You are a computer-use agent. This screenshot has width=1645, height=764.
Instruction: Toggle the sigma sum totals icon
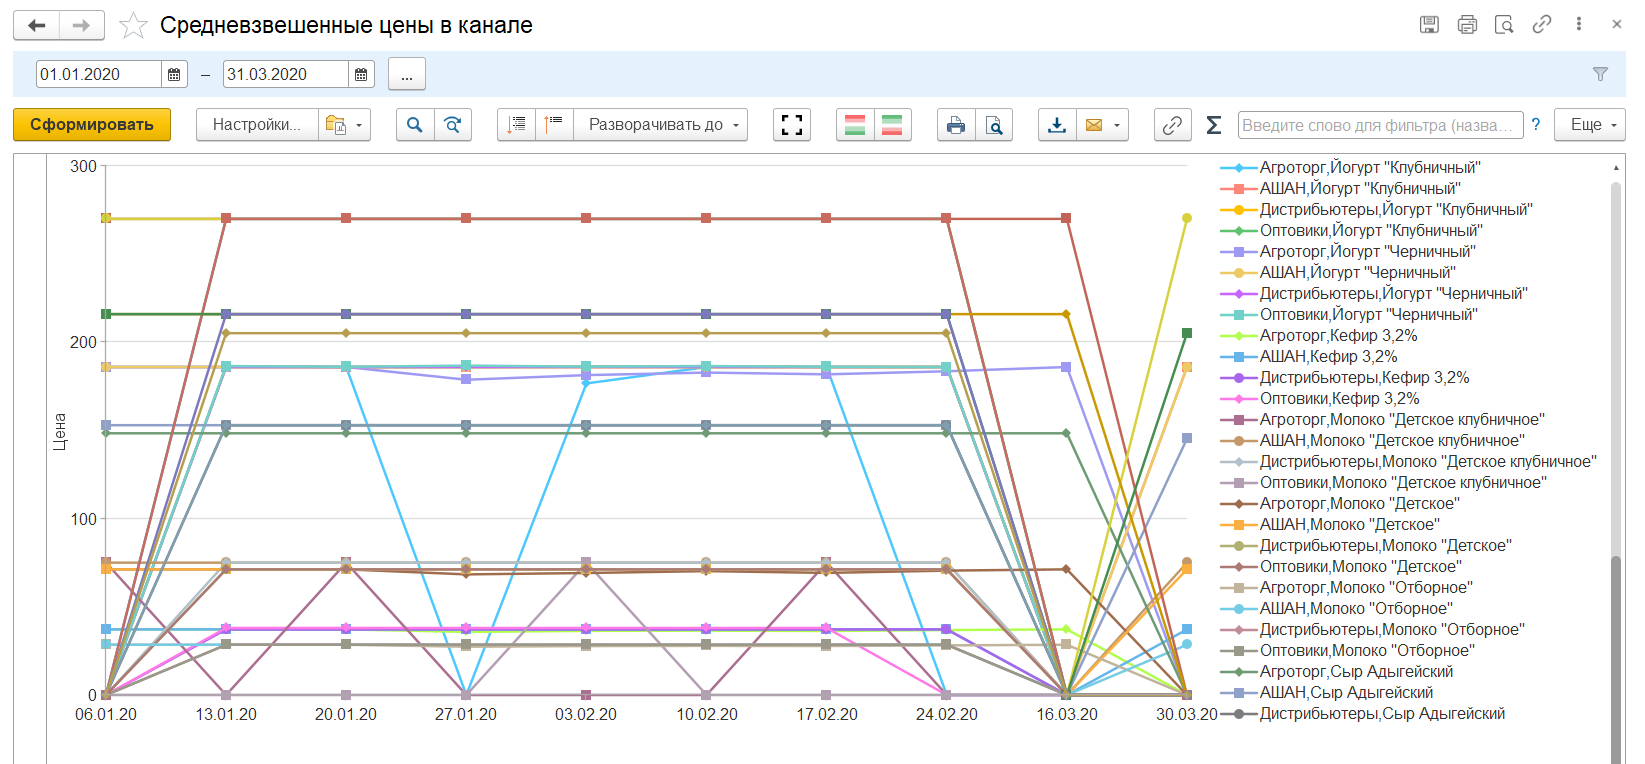pyautogui.click(x=1214, y=125)
